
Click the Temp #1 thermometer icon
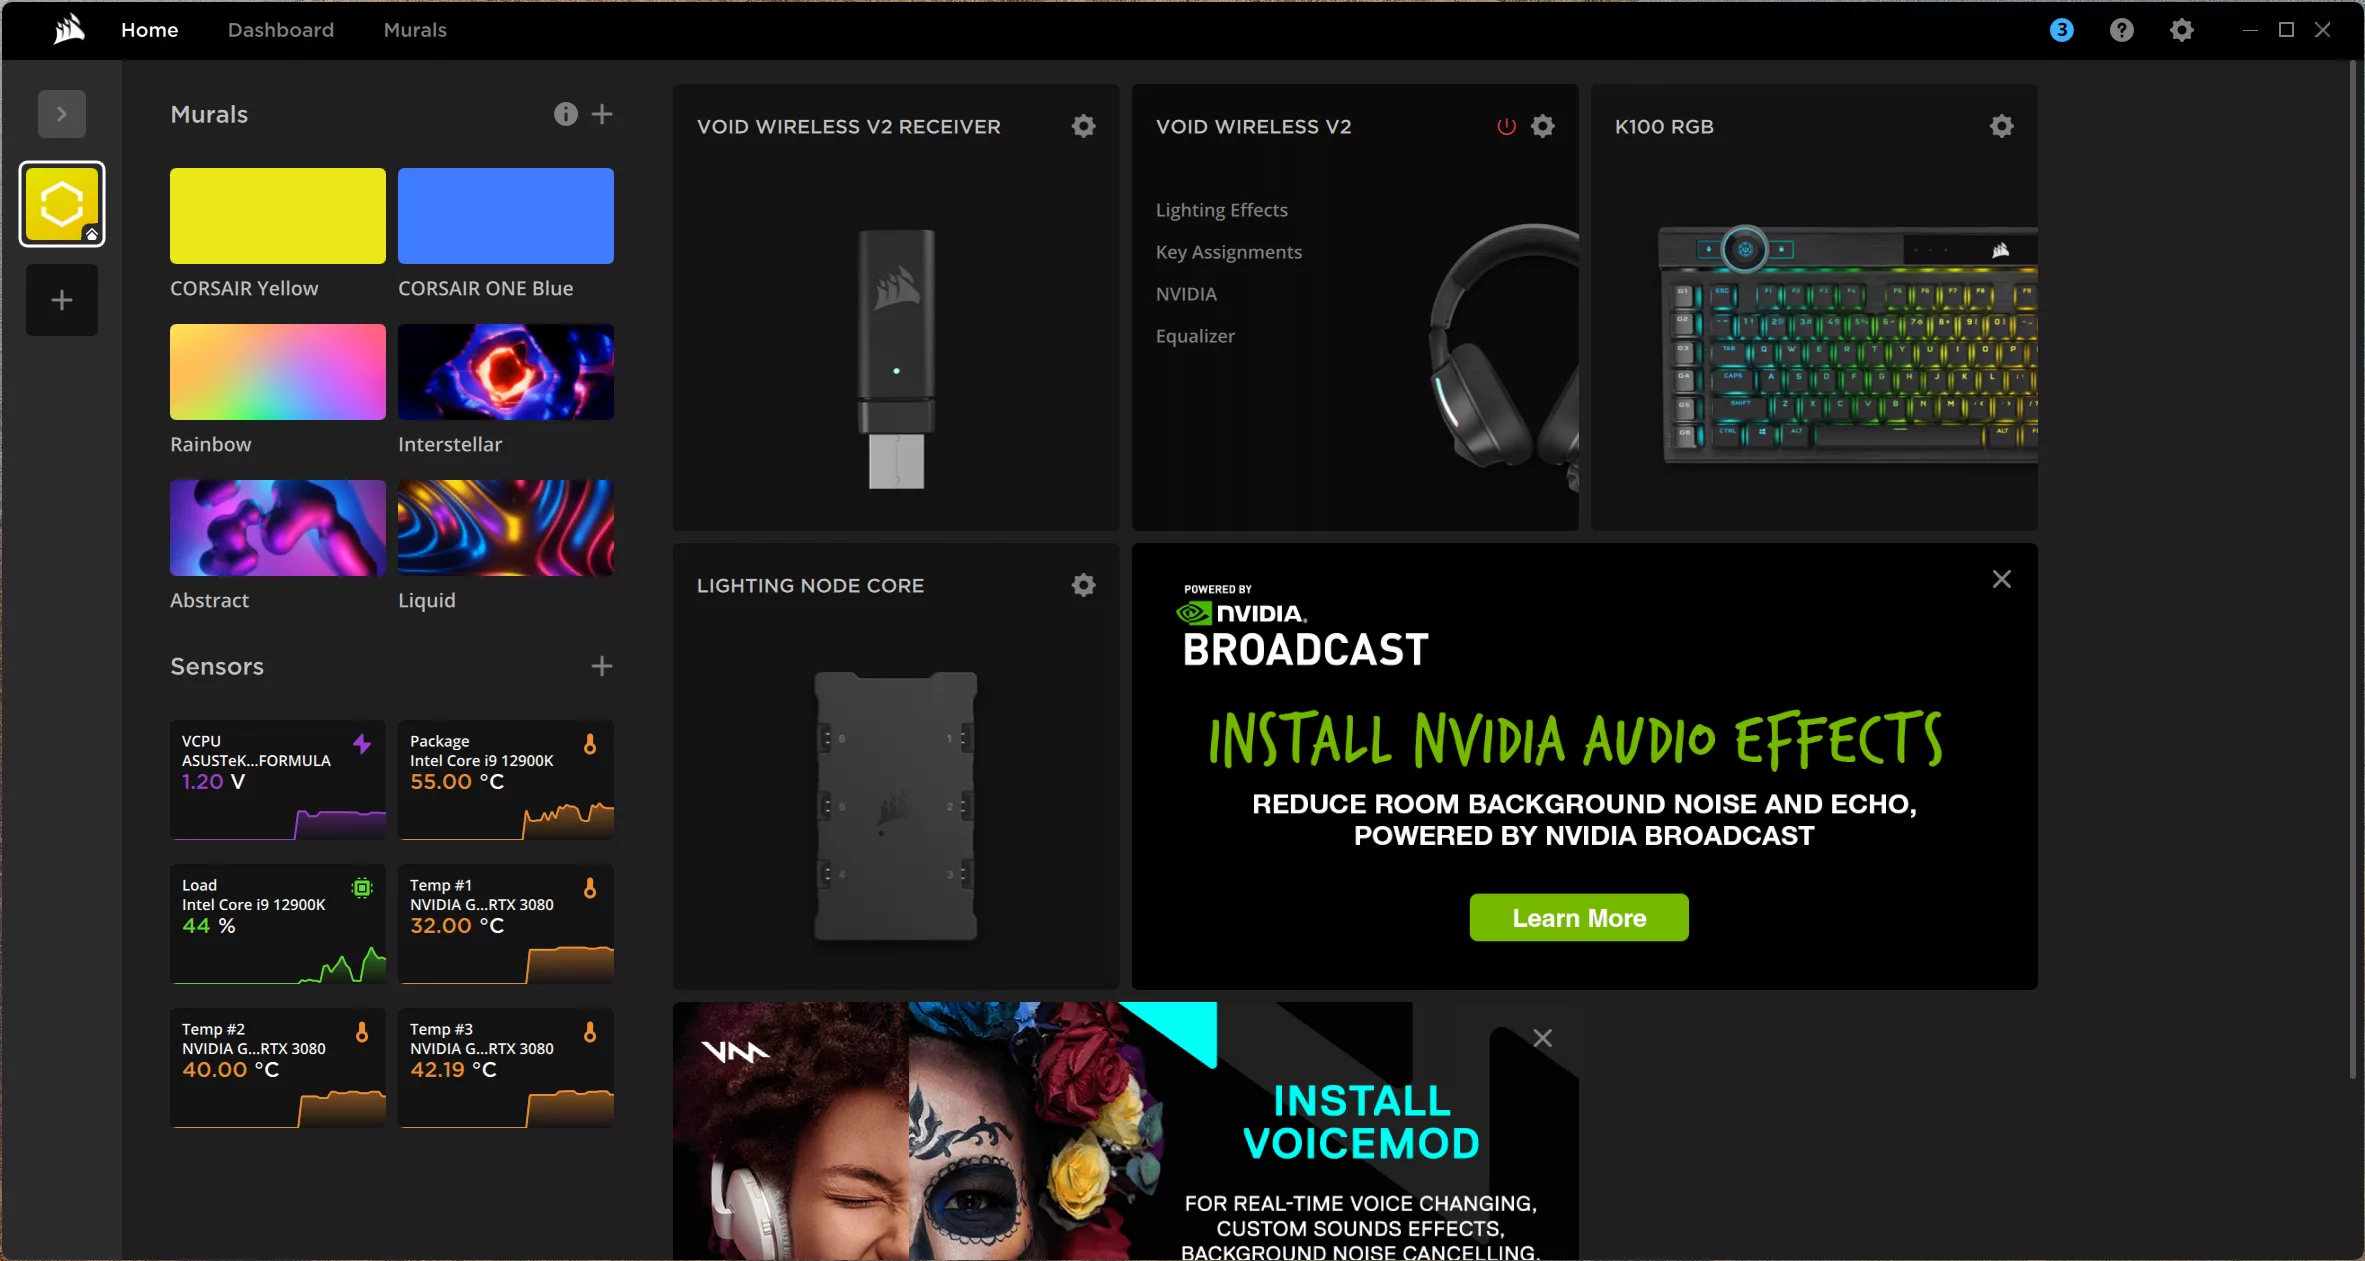tap(590, 888)
